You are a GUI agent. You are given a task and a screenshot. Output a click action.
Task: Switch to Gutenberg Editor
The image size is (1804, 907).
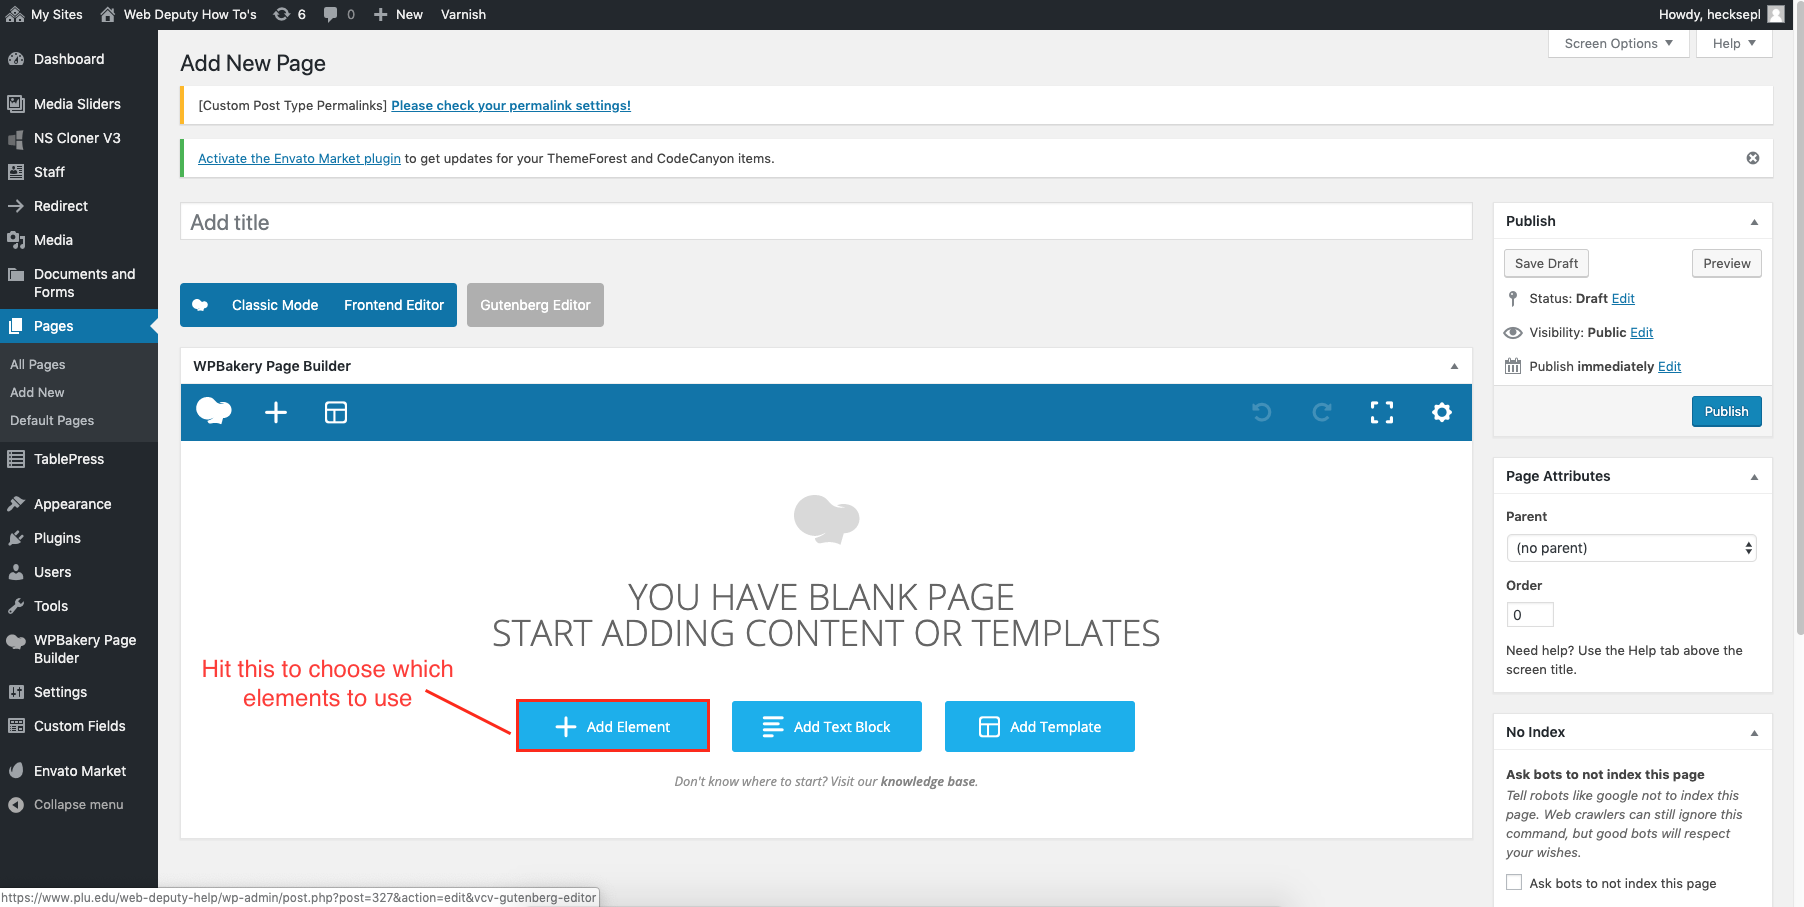point(535,305)
